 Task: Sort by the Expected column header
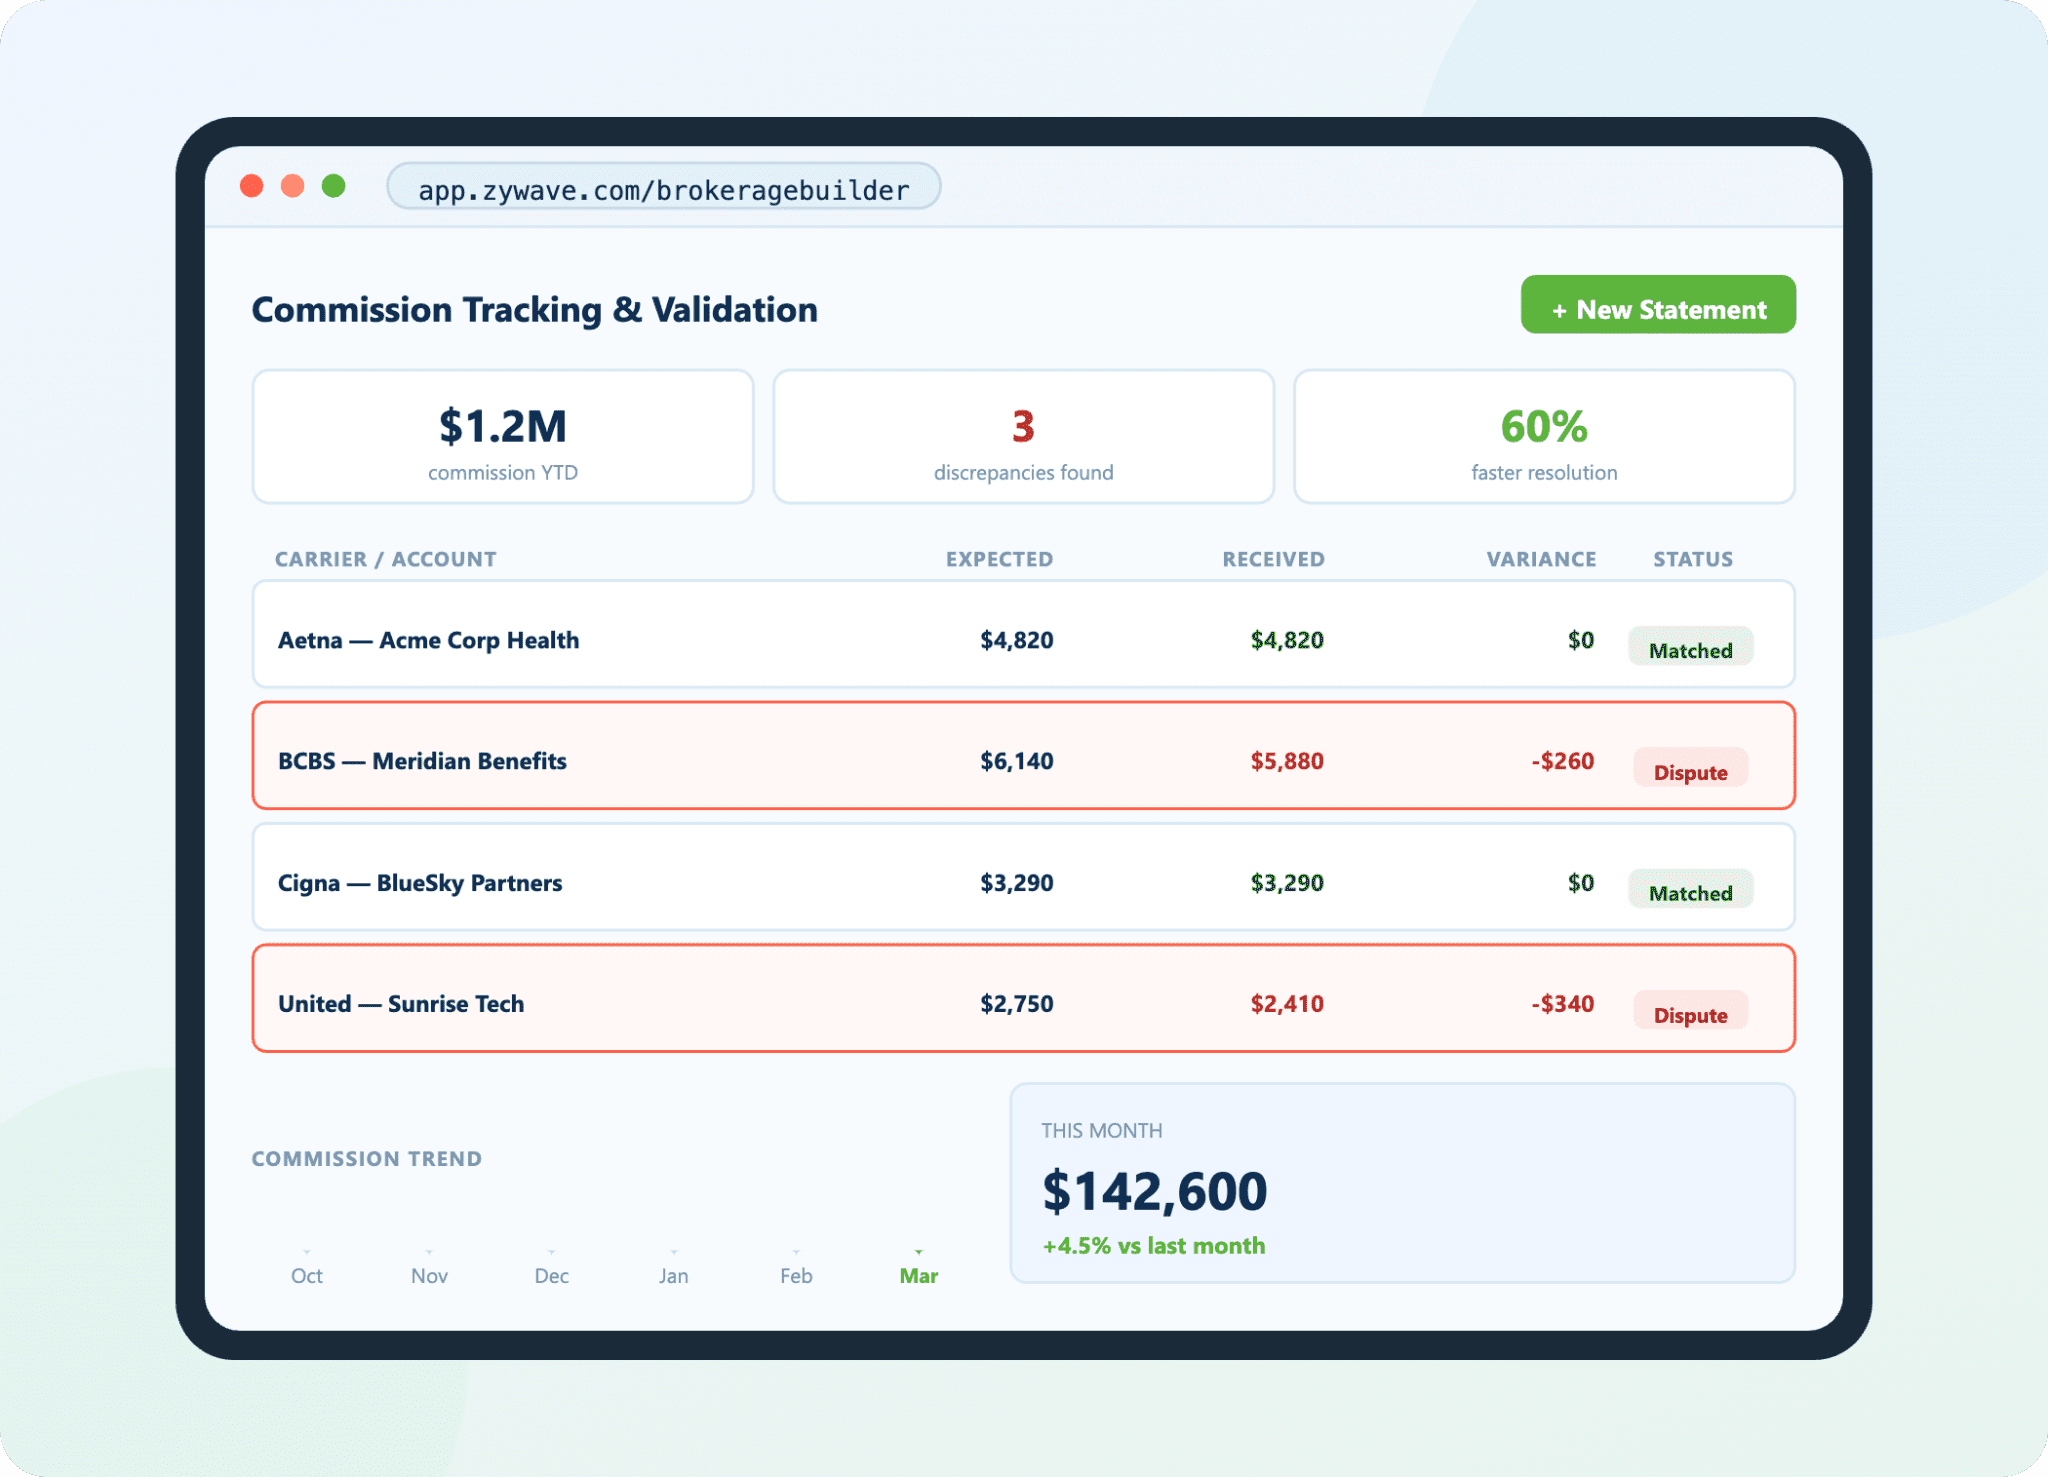[999, 559]
